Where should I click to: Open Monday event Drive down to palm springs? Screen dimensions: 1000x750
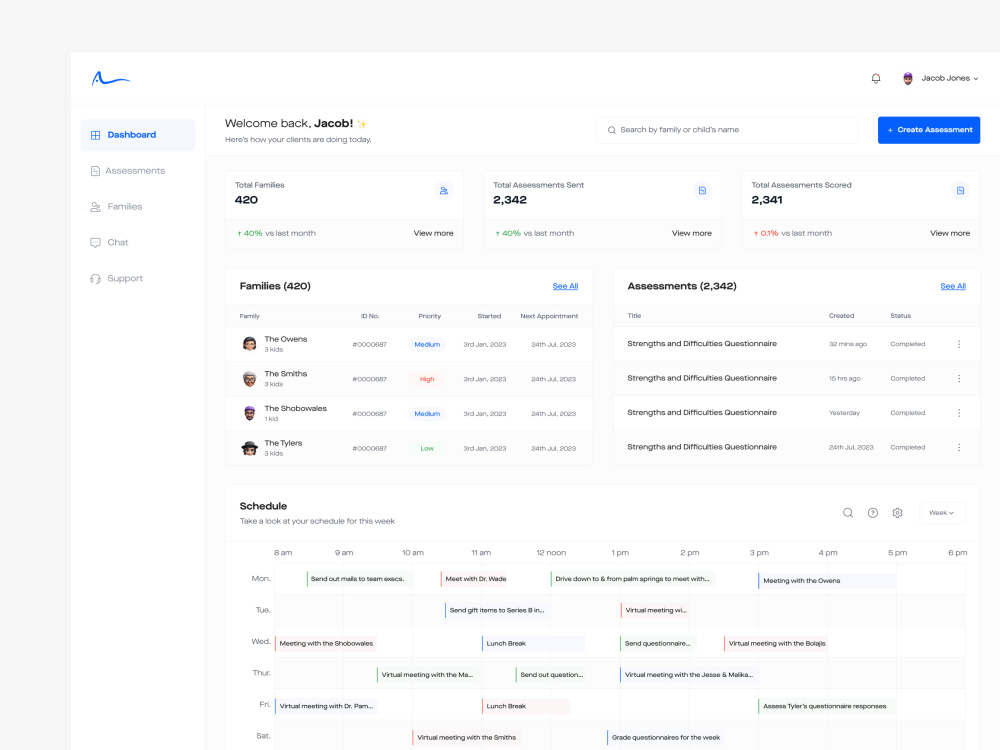click(x=633, y=579)
